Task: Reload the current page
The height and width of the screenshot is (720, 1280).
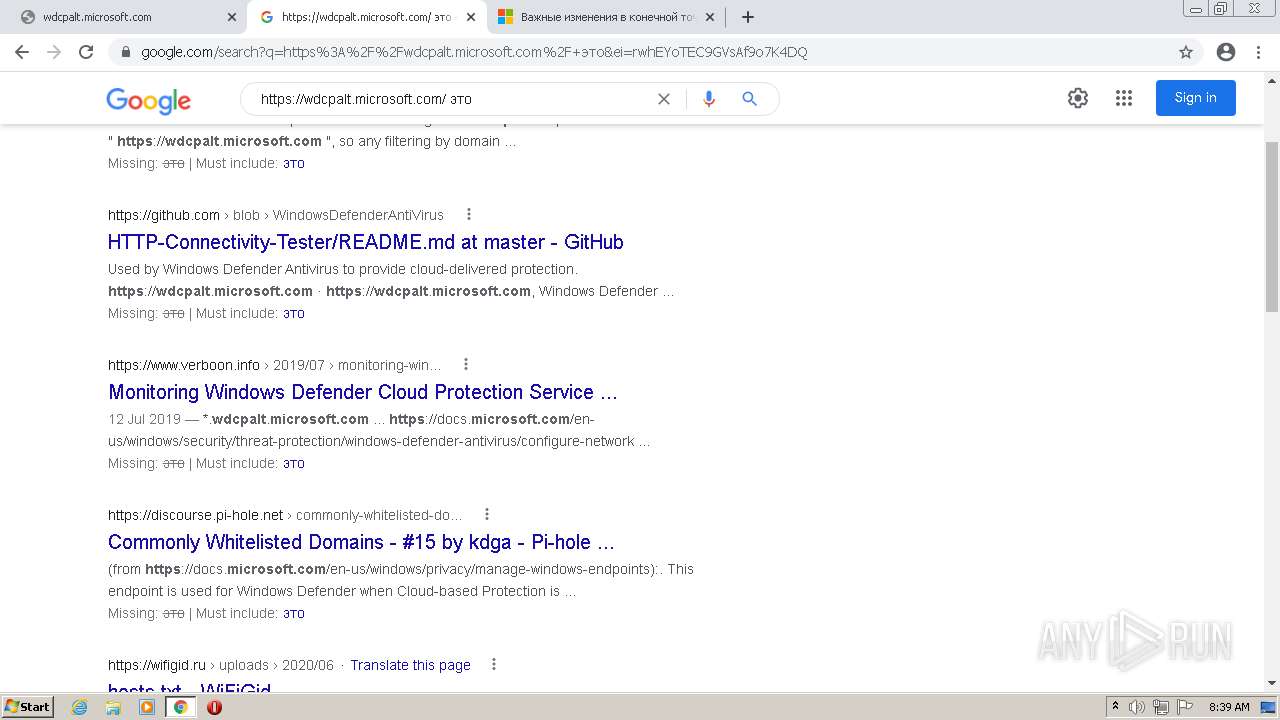Action: (86, 52)
